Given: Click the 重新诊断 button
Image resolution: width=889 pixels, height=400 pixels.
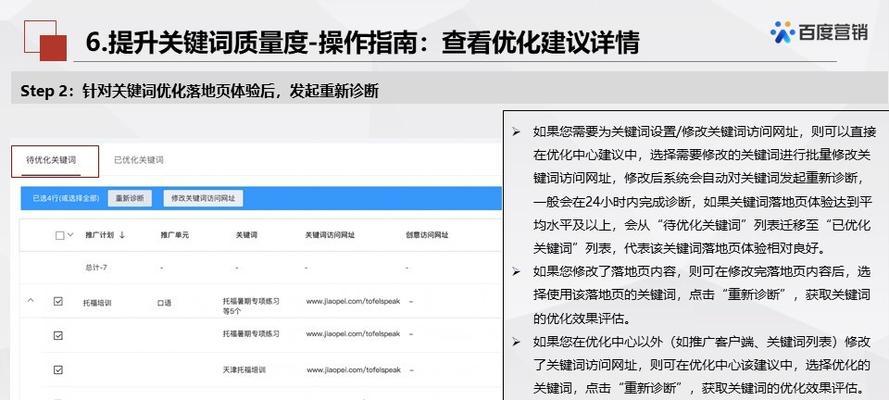Looking at the screenshot, I should (130, 198).
